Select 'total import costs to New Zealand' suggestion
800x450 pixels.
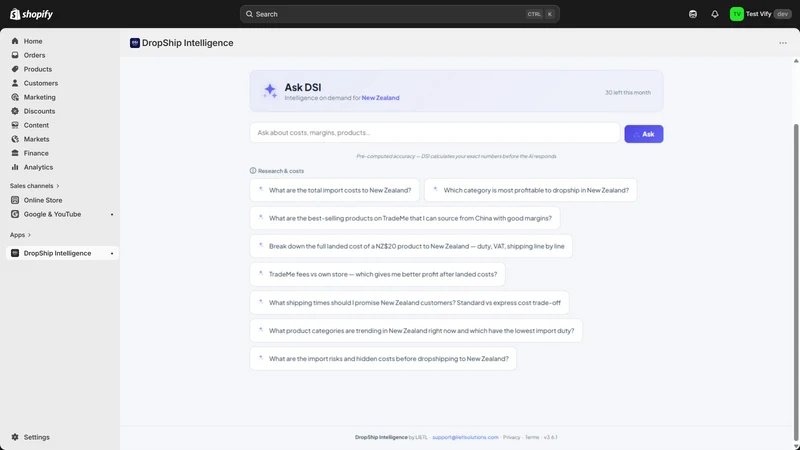click(334, 190)
